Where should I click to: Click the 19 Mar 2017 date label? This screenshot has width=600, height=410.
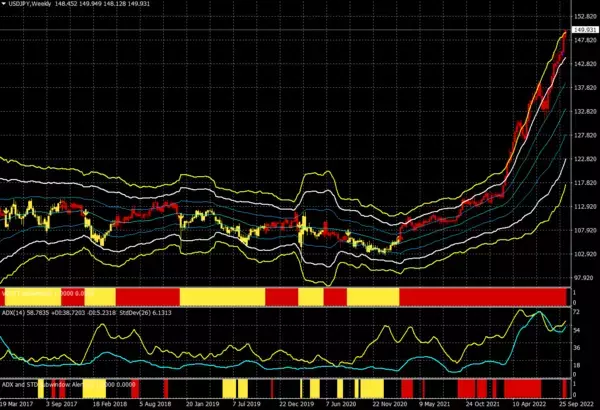tap(20, 405)
